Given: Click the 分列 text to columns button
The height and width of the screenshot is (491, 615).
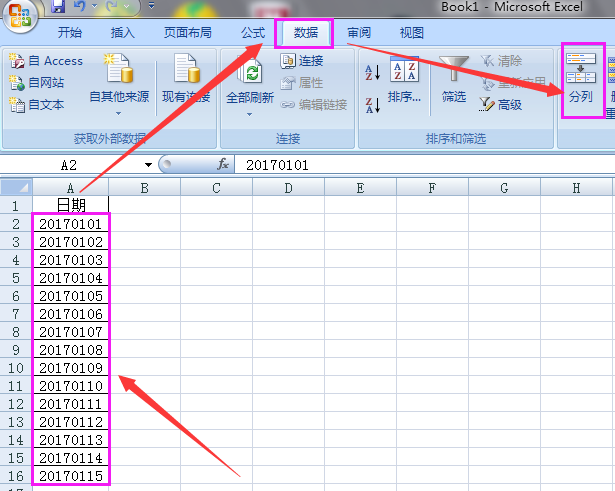Looking at the screenshot, I should point(581,78).
